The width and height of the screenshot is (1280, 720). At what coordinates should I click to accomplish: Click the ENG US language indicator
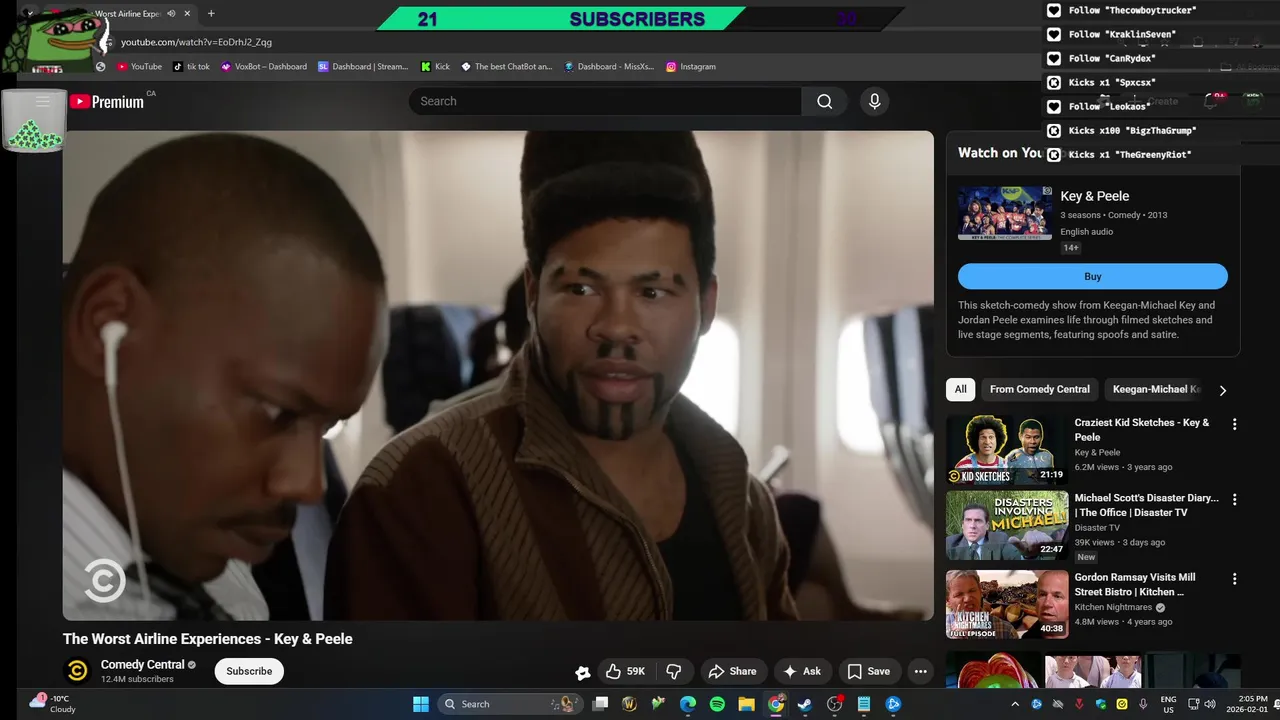click(1168, 704)
